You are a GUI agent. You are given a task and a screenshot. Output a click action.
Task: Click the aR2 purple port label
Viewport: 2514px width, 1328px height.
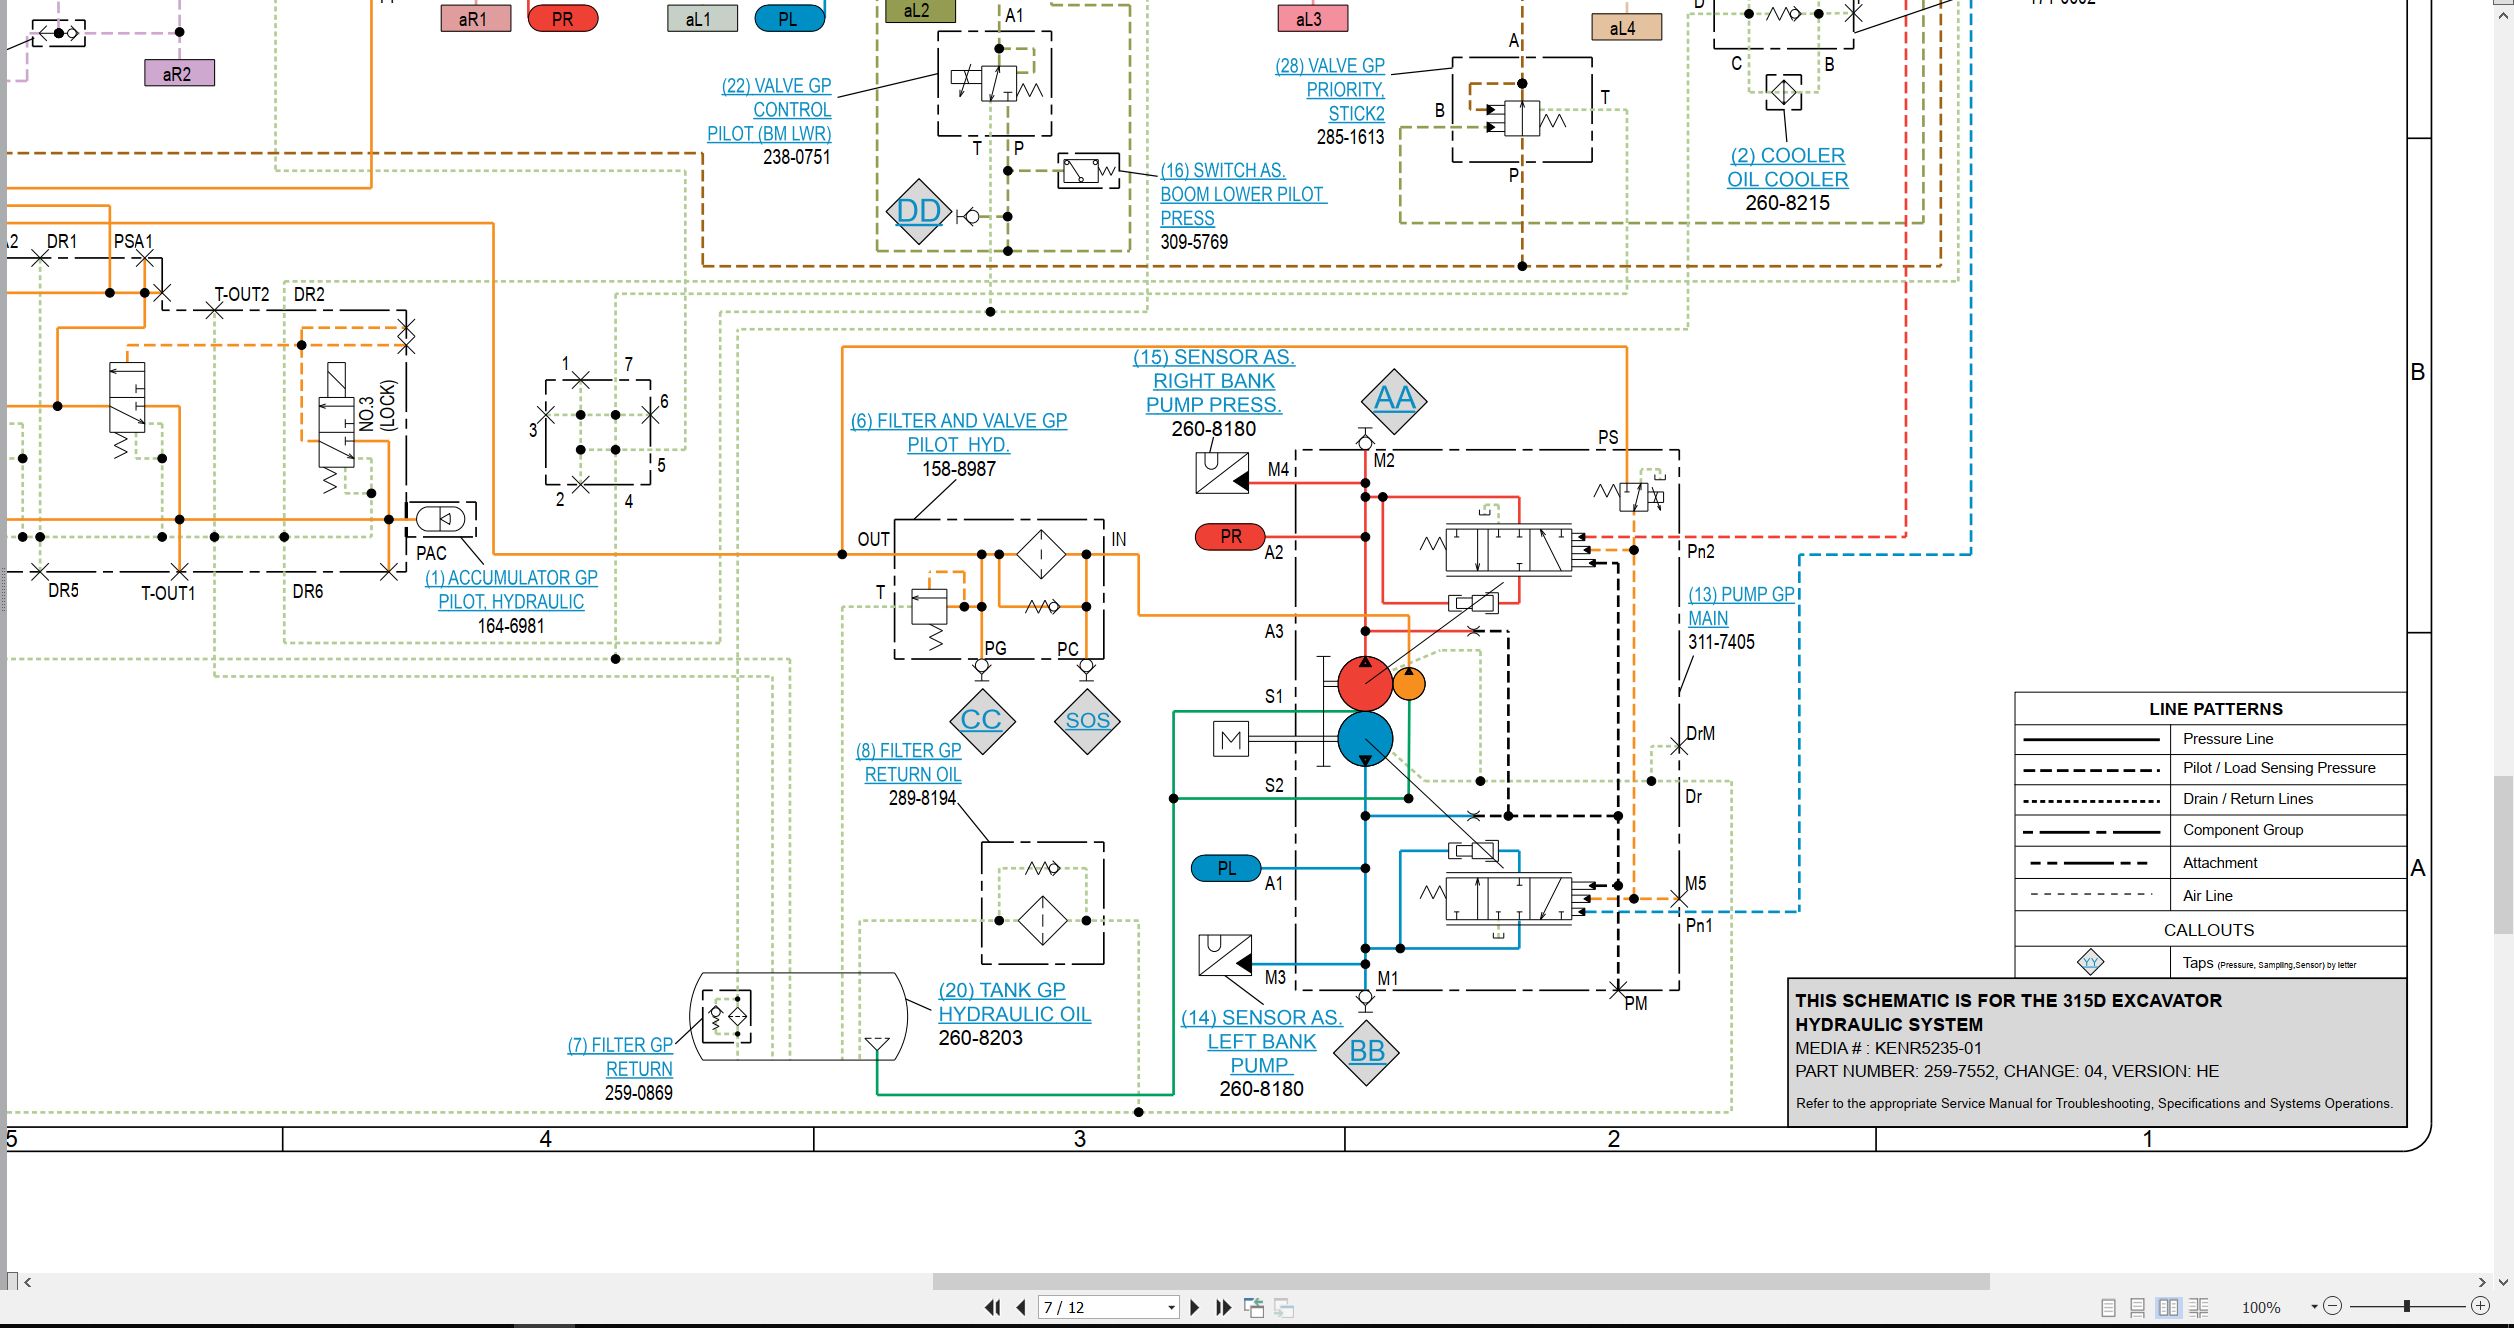[x=180, y=73]
